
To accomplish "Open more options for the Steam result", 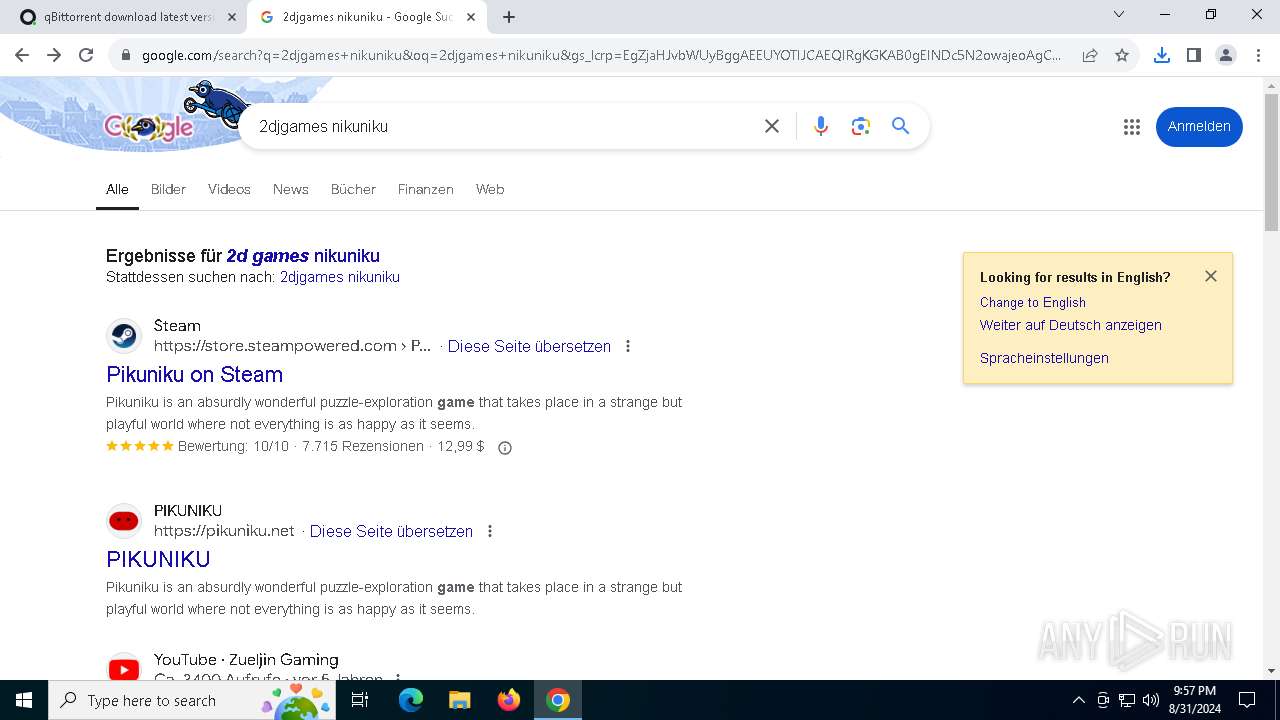I will point(628,346).
